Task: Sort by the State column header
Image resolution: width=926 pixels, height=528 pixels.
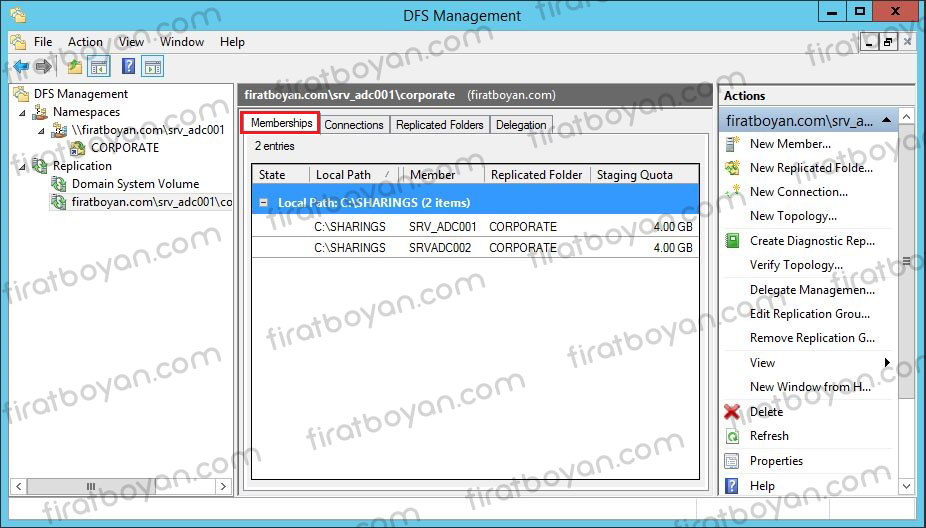Action: point(281,175)
